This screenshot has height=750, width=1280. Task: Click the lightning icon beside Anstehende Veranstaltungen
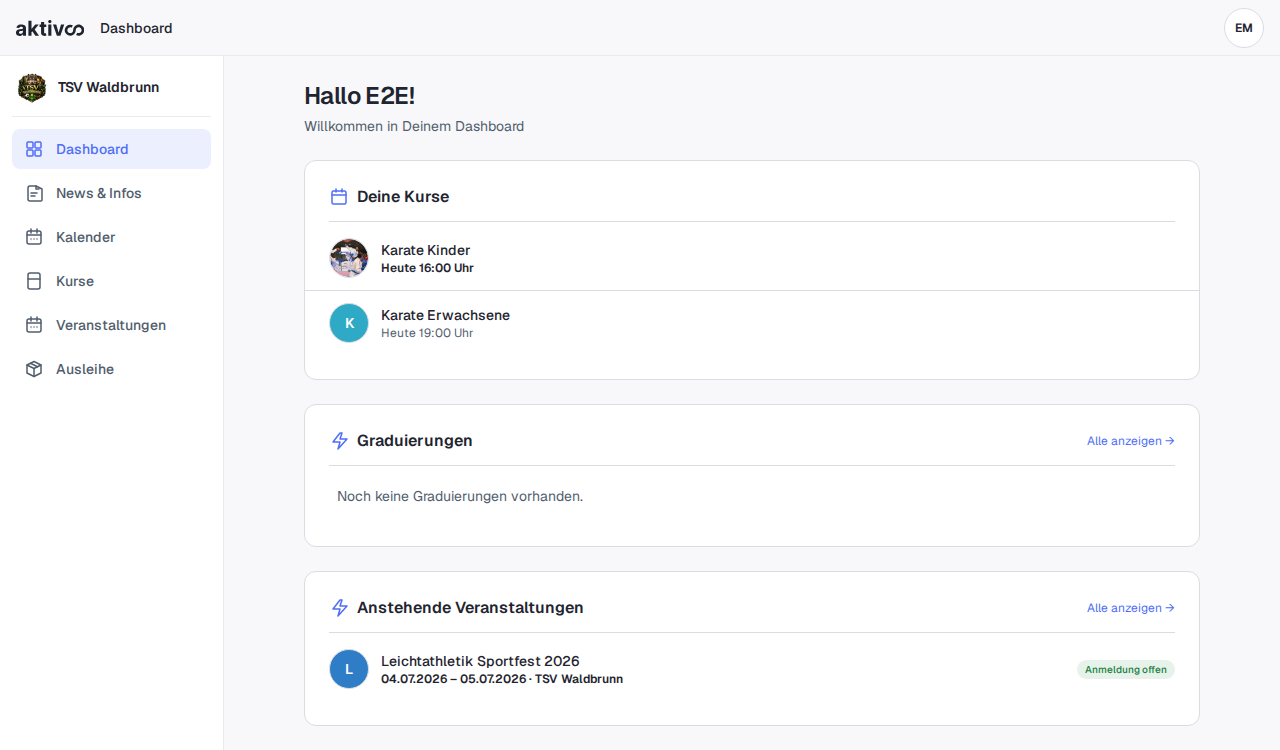coord(339,608)
